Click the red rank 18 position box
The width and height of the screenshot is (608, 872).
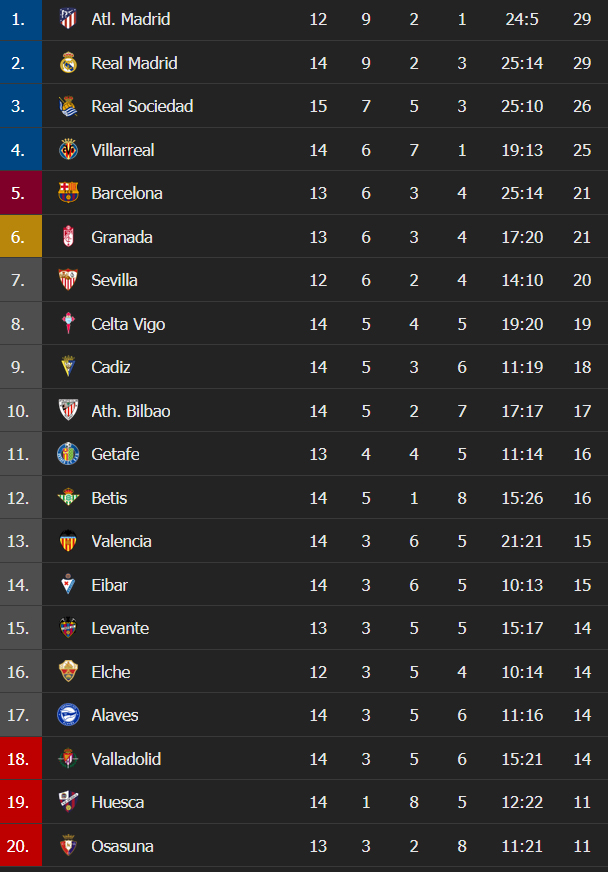[20, 759]
